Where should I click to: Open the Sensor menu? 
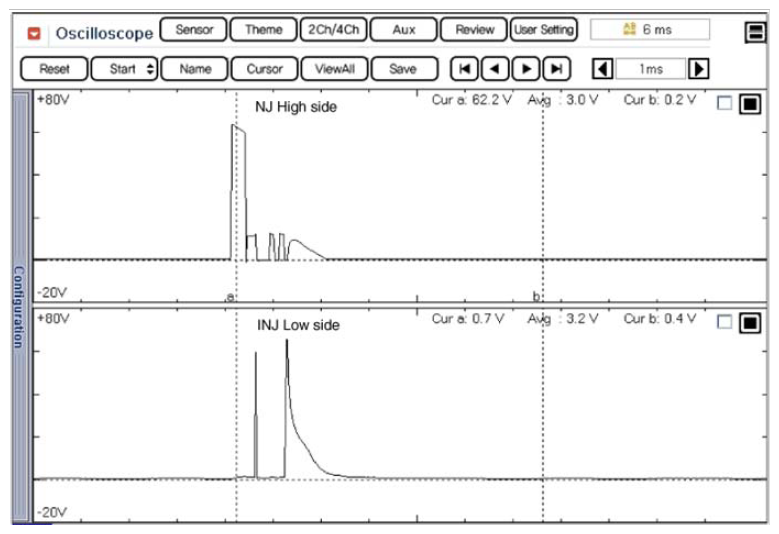click(x=194, y=30)
